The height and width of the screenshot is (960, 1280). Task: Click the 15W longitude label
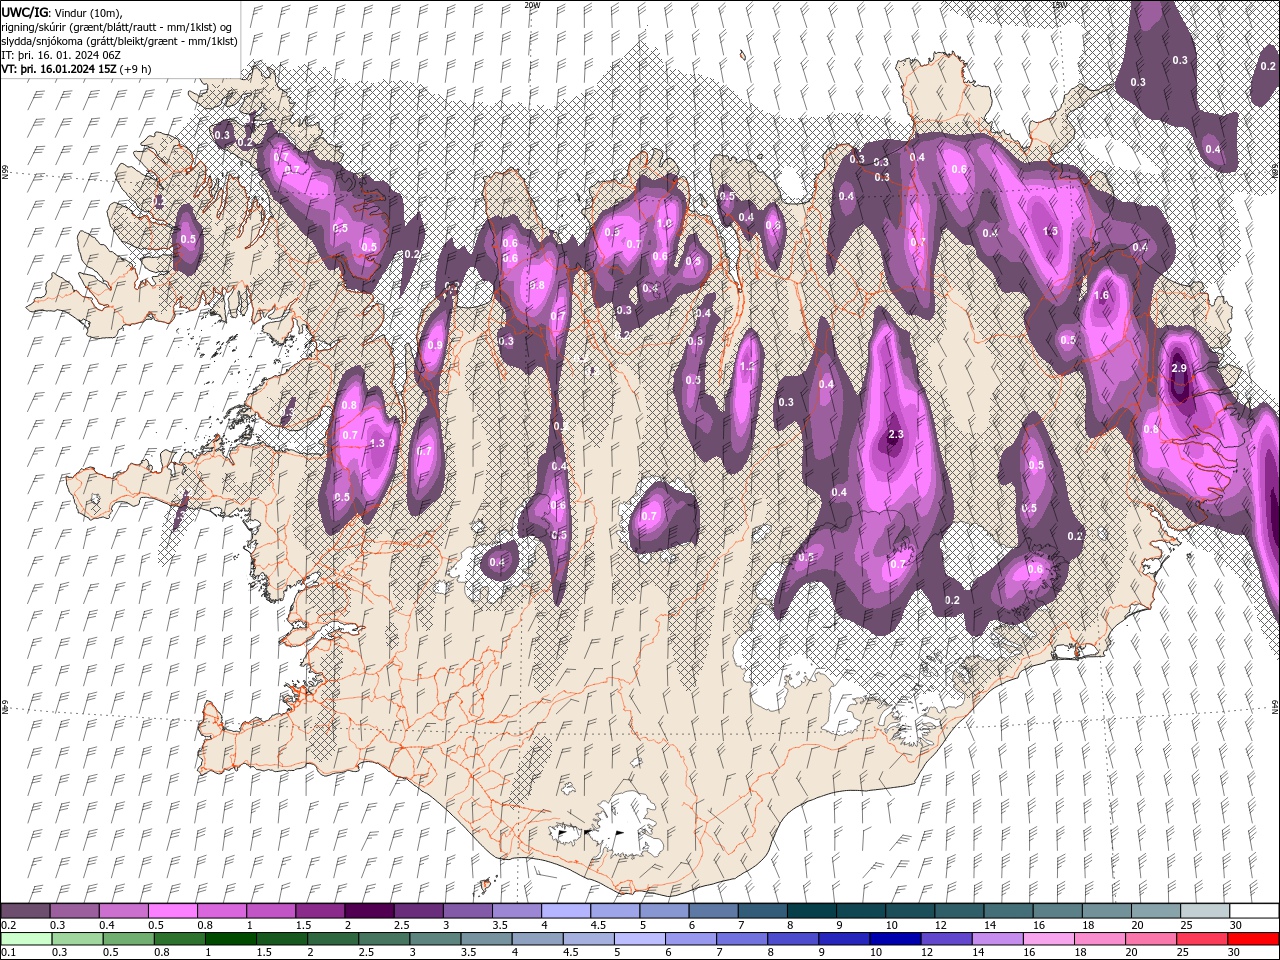click(x=1059, y=5)
